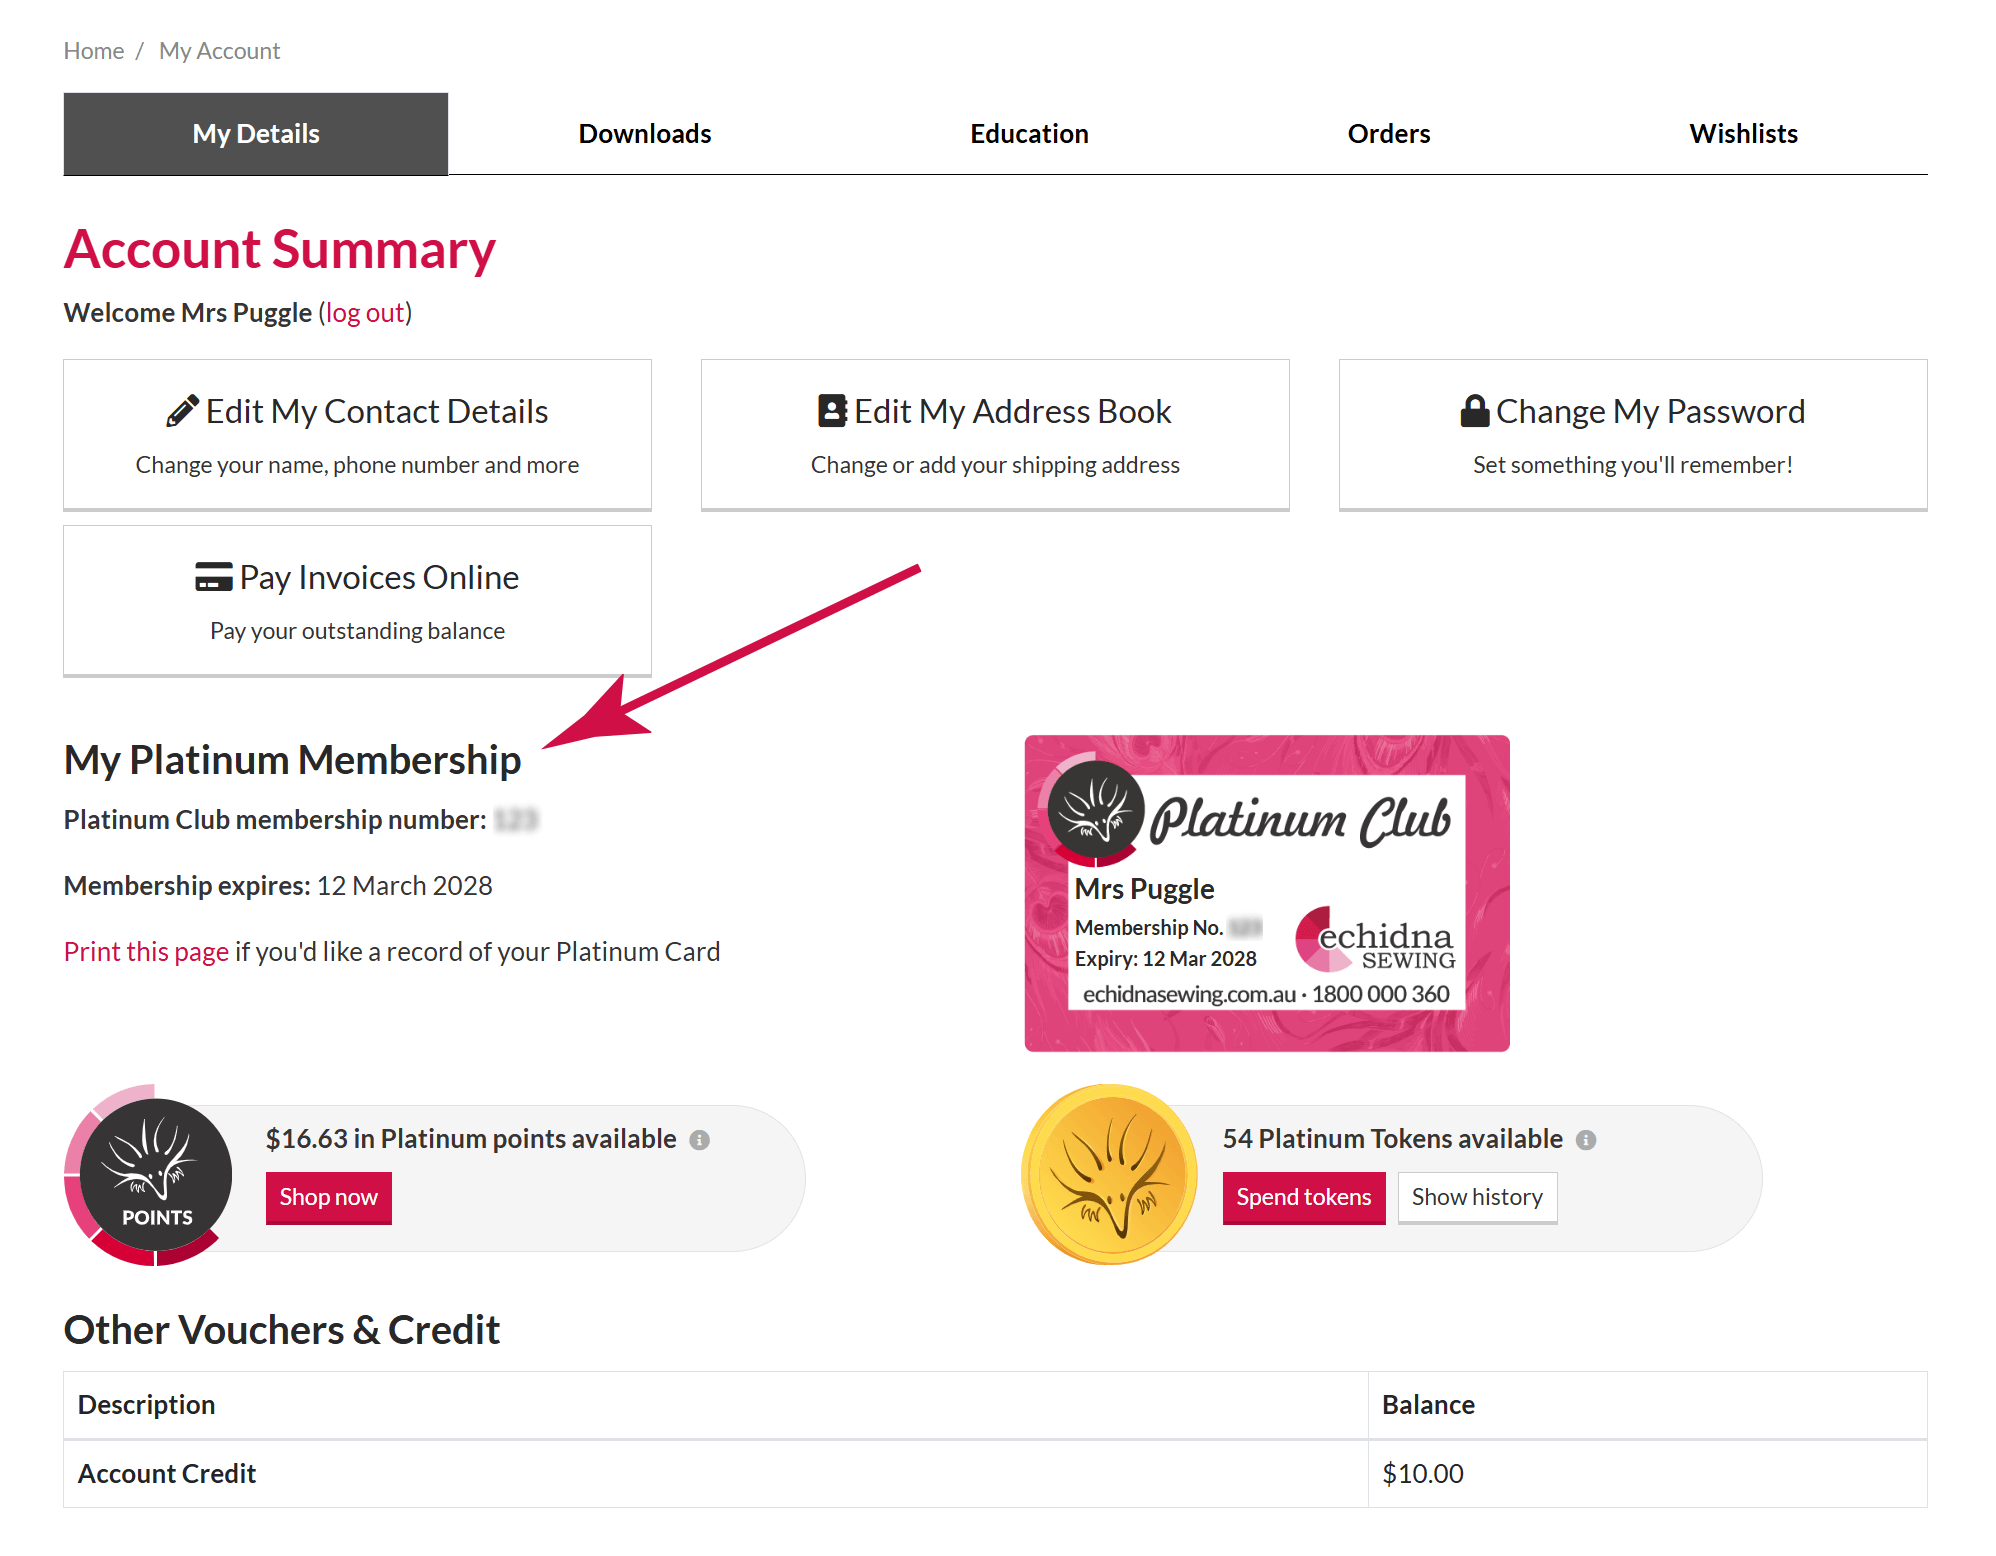The height and width of the screenshot is (1556, 1996).
Task: Click the Spend tokens button
Action: pos(1304,1198)
